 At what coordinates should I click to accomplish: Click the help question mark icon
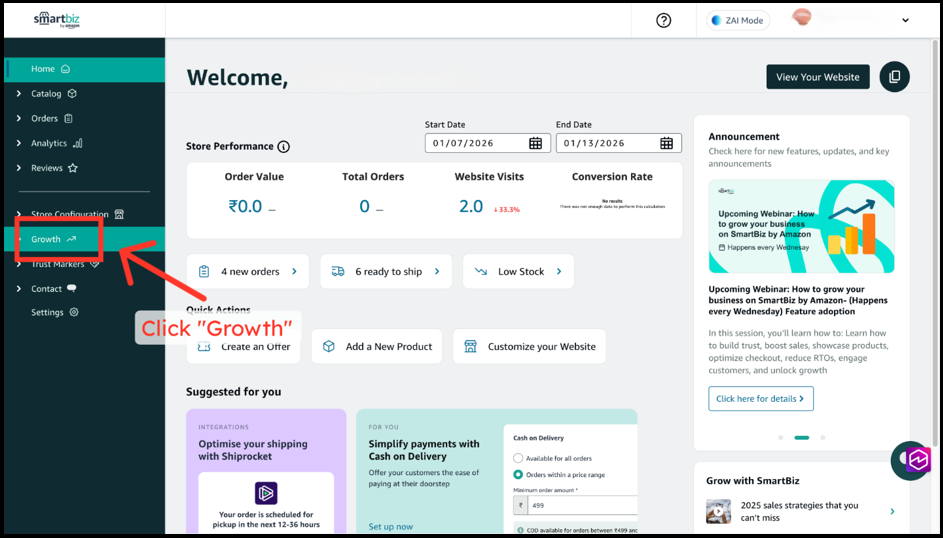tap(663, 20)
